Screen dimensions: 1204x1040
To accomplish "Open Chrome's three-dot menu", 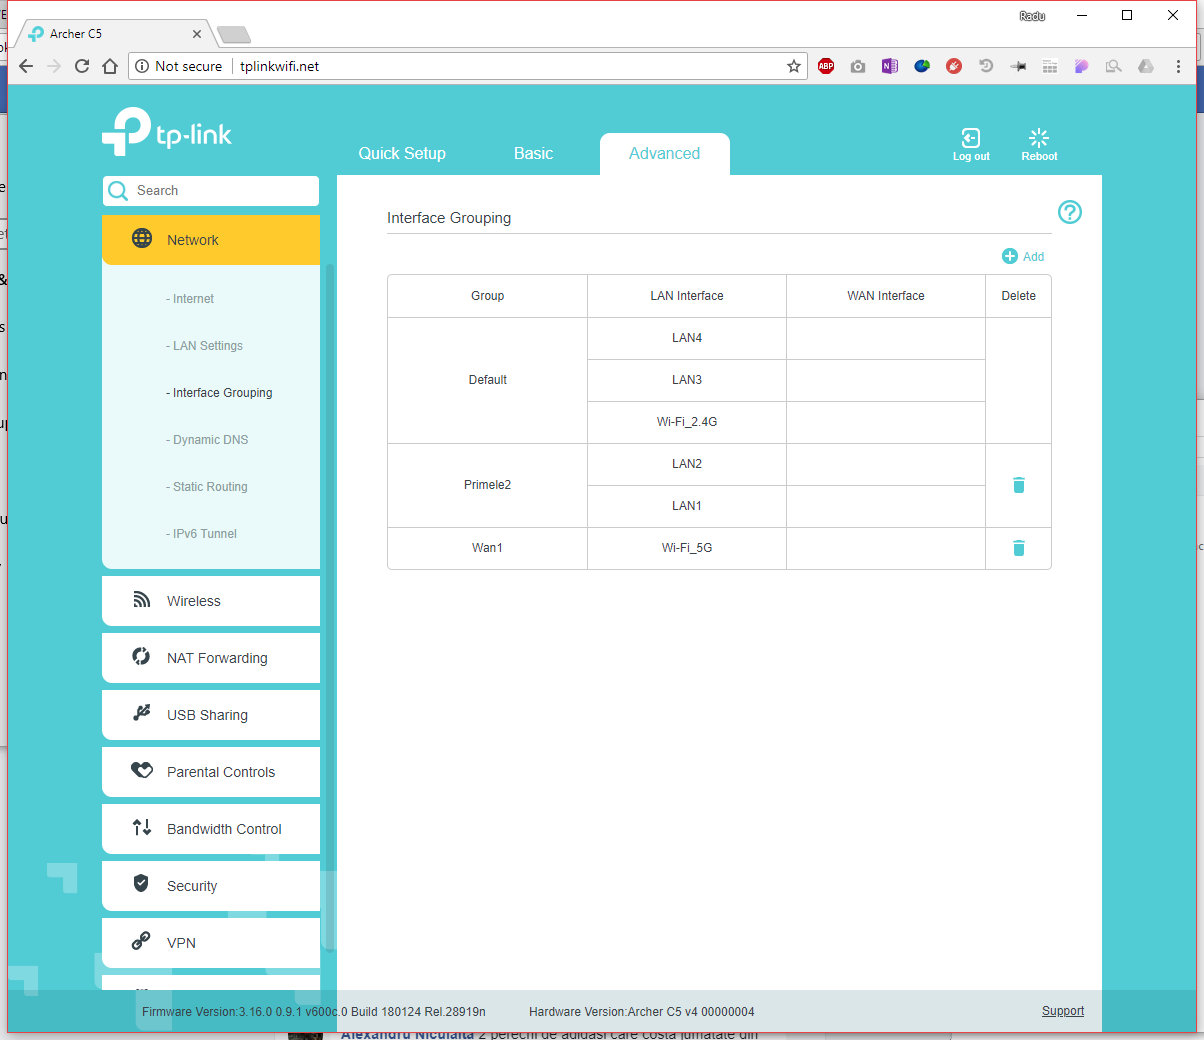I will pos(1178,66).
